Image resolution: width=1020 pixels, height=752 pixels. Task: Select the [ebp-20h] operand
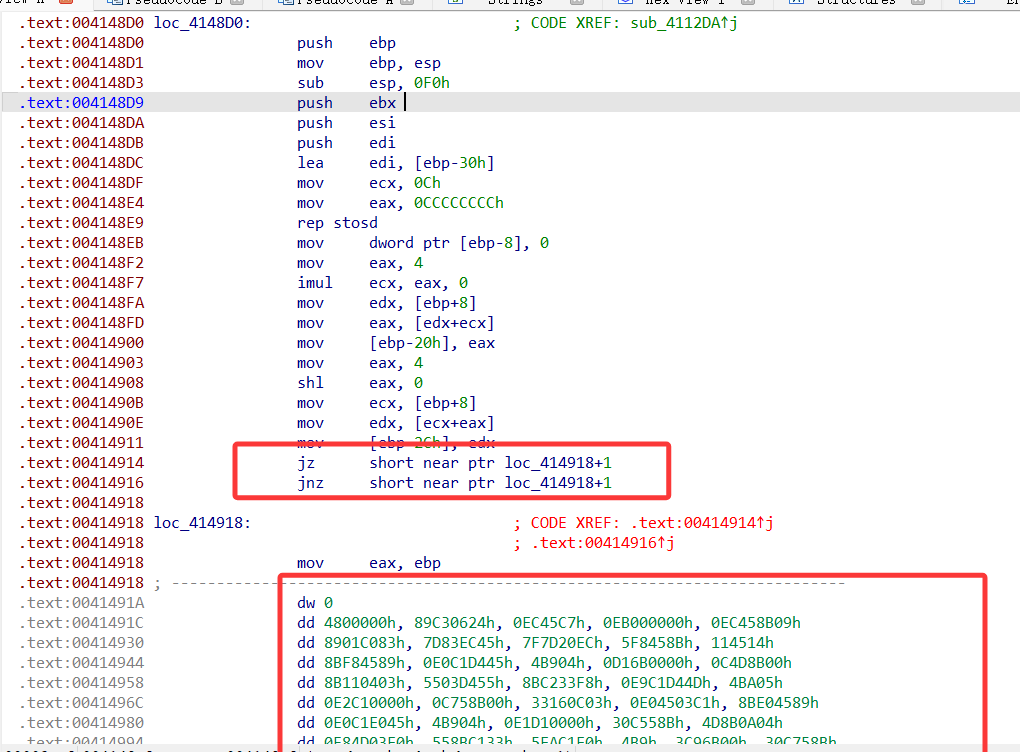click(x=409, y=343)
